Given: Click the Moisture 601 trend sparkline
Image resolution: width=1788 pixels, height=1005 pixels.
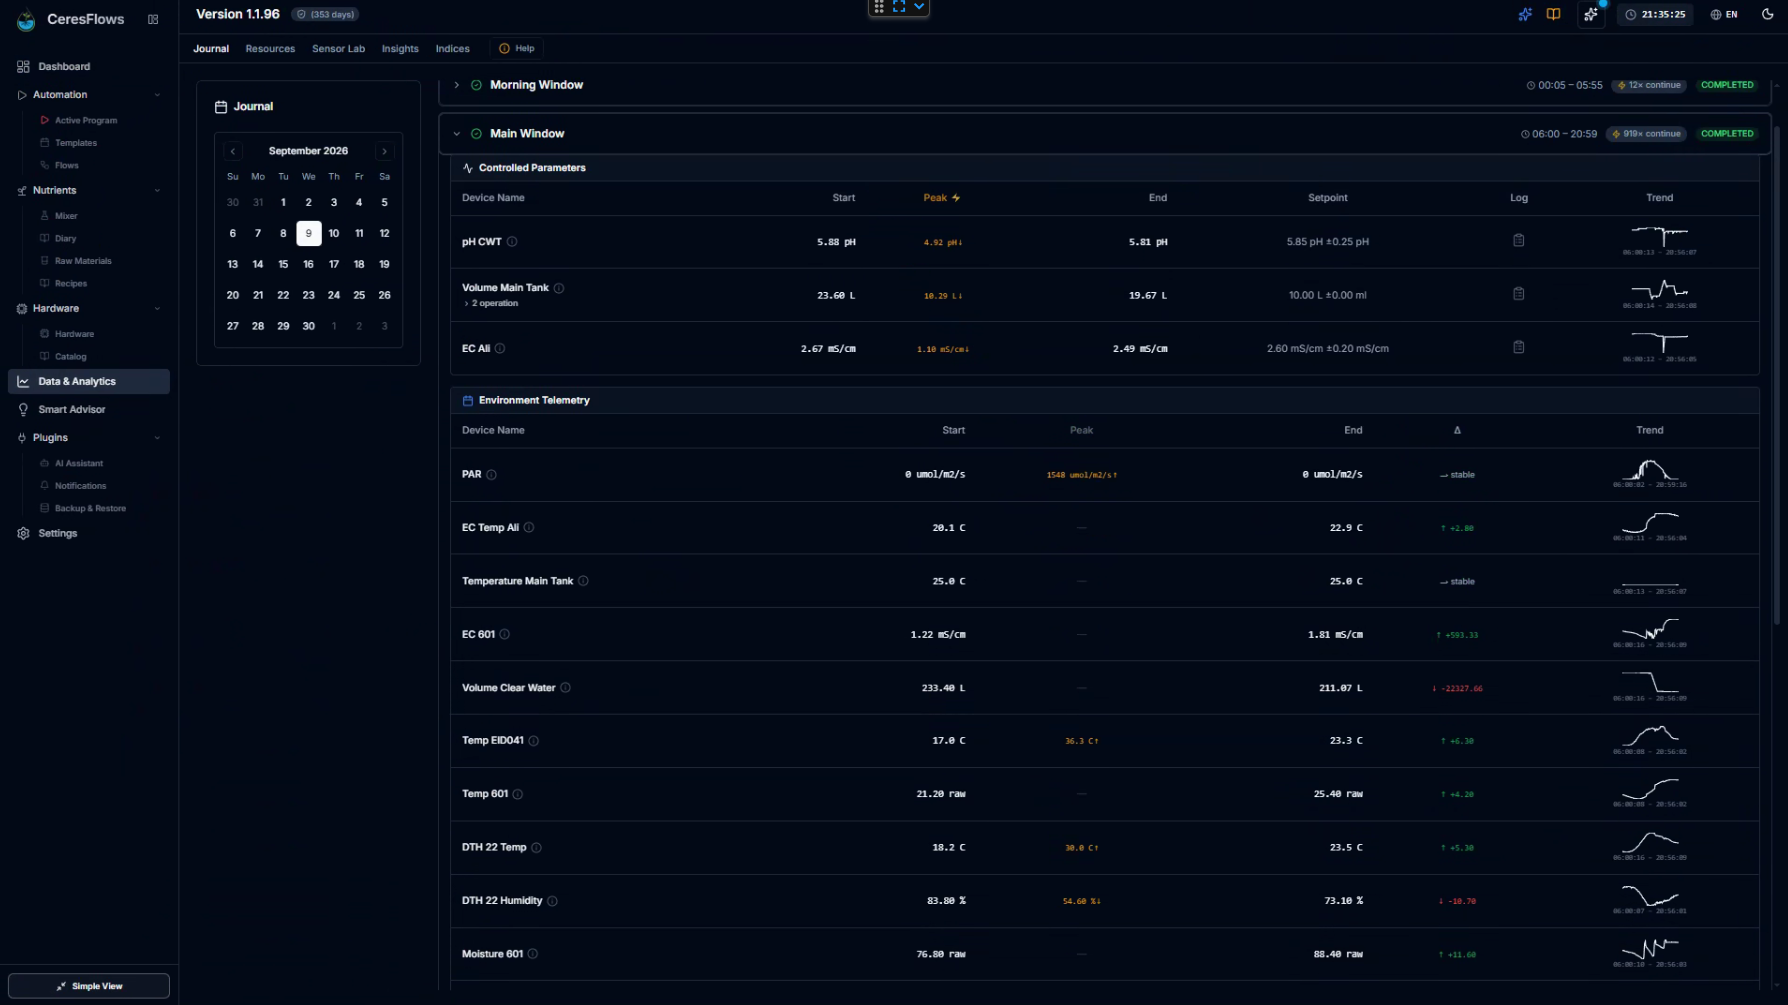Looking at the screenshot, I should click(1649, 952).
